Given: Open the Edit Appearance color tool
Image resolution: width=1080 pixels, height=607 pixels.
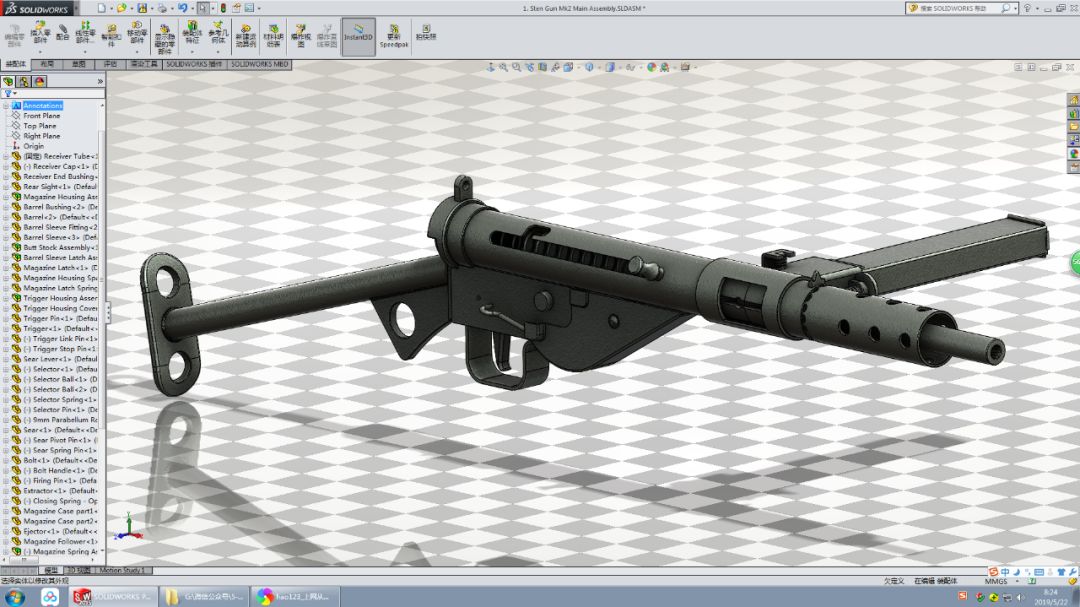Looking at the screenshot, I should (650, 69).
